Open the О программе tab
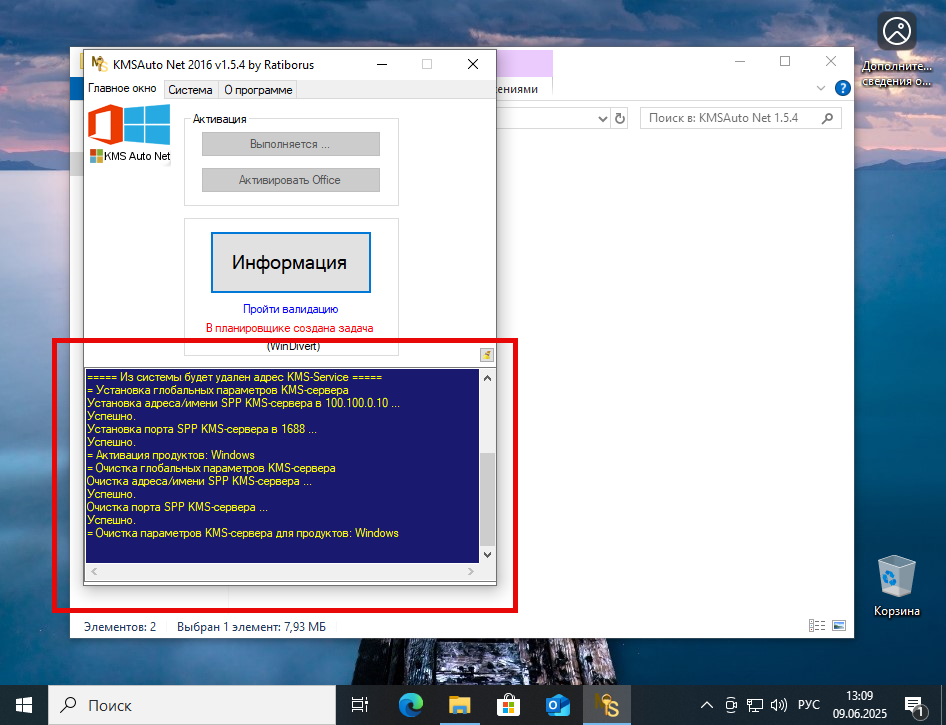 click(257, 88)
